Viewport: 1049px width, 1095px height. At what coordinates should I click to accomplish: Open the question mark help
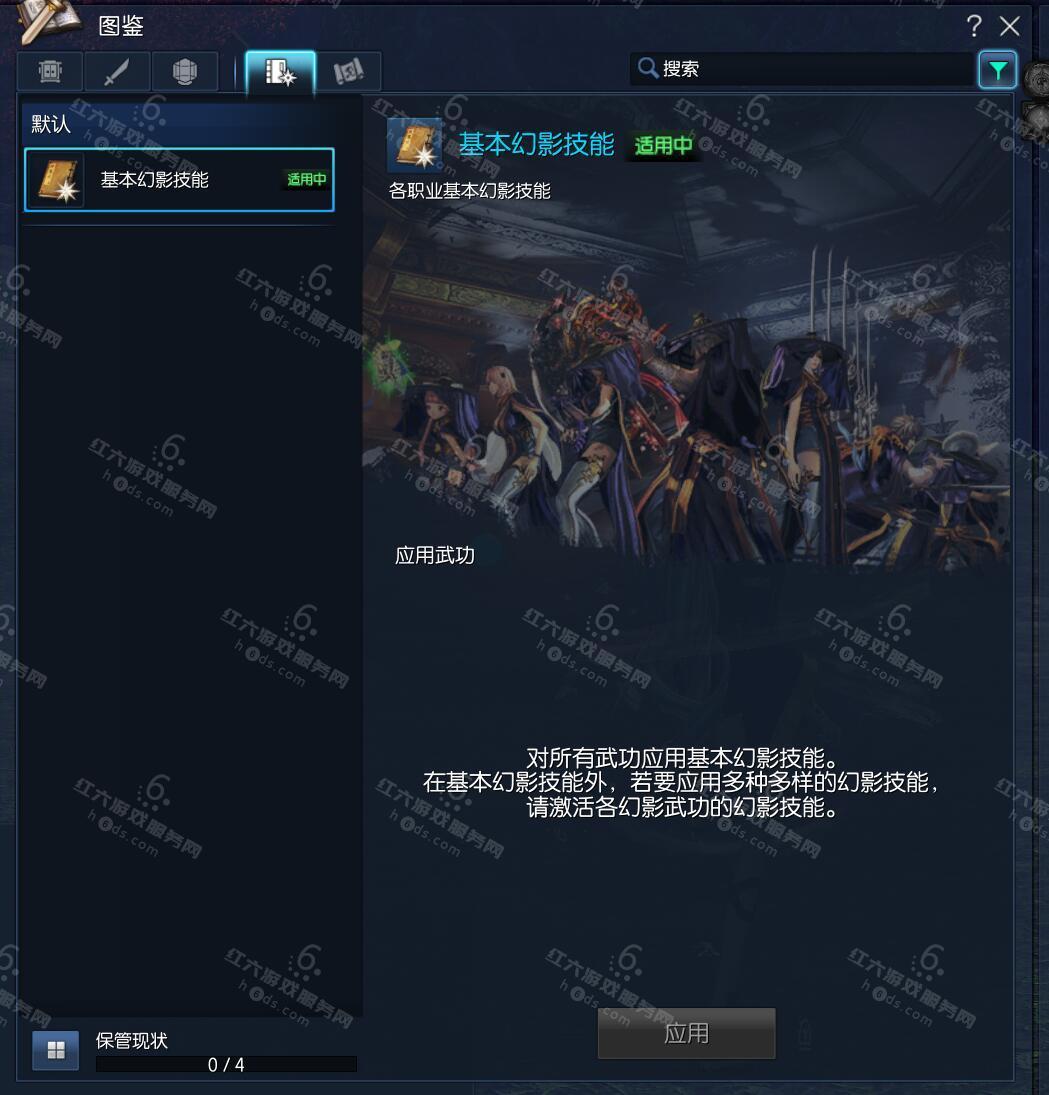pyautogui.click(x=974, y=27)
